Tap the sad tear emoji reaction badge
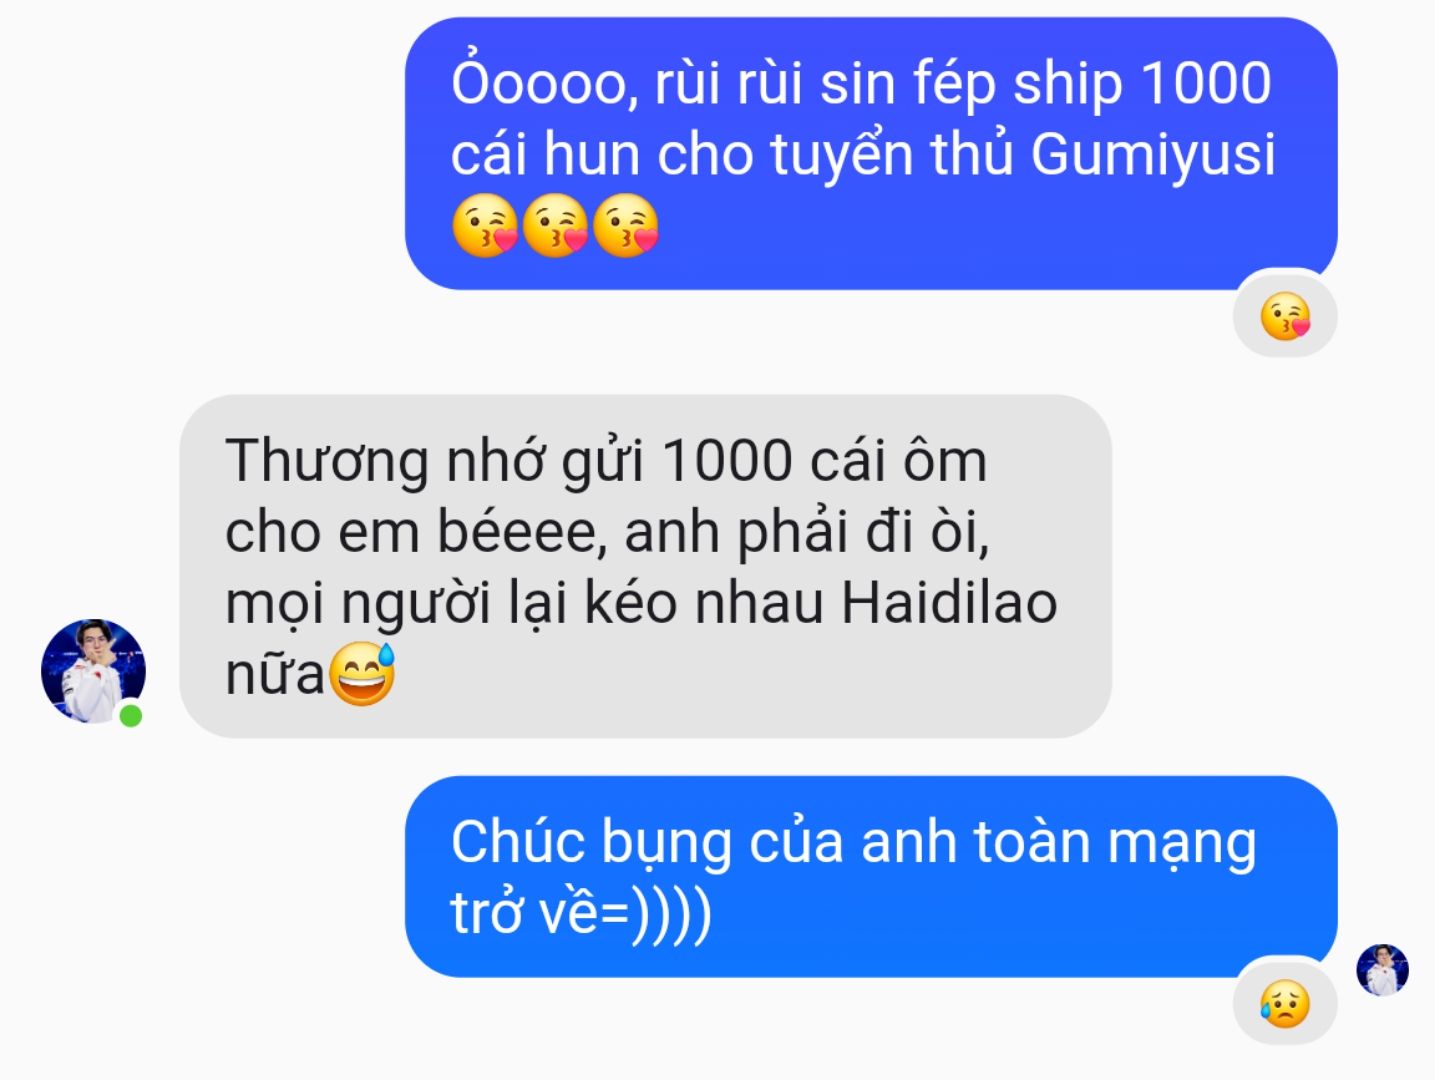The width and height of the screenshot is (1435, 1080). click(x=1285, y=1004)
